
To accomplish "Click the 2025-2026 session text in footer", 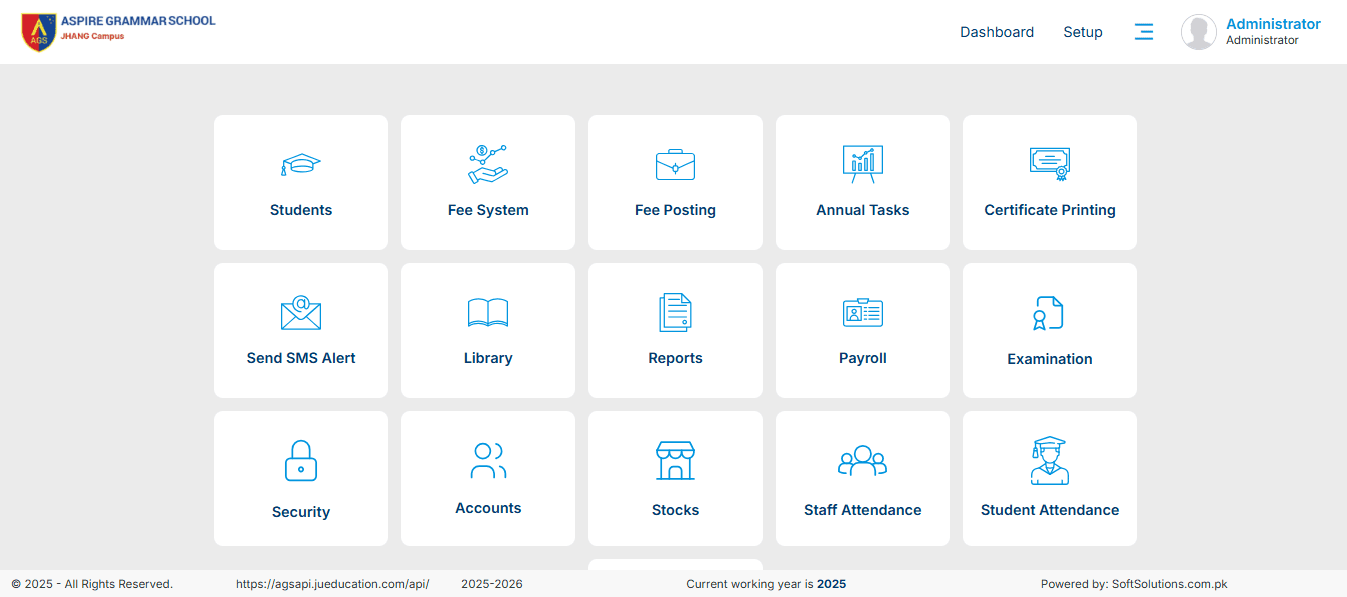I will [x=492, y=584].
